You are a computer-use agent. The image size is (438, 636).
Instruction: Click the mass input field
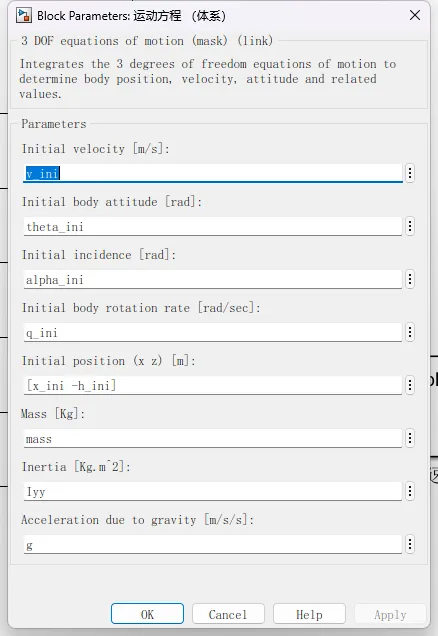[x=213, y=438]
